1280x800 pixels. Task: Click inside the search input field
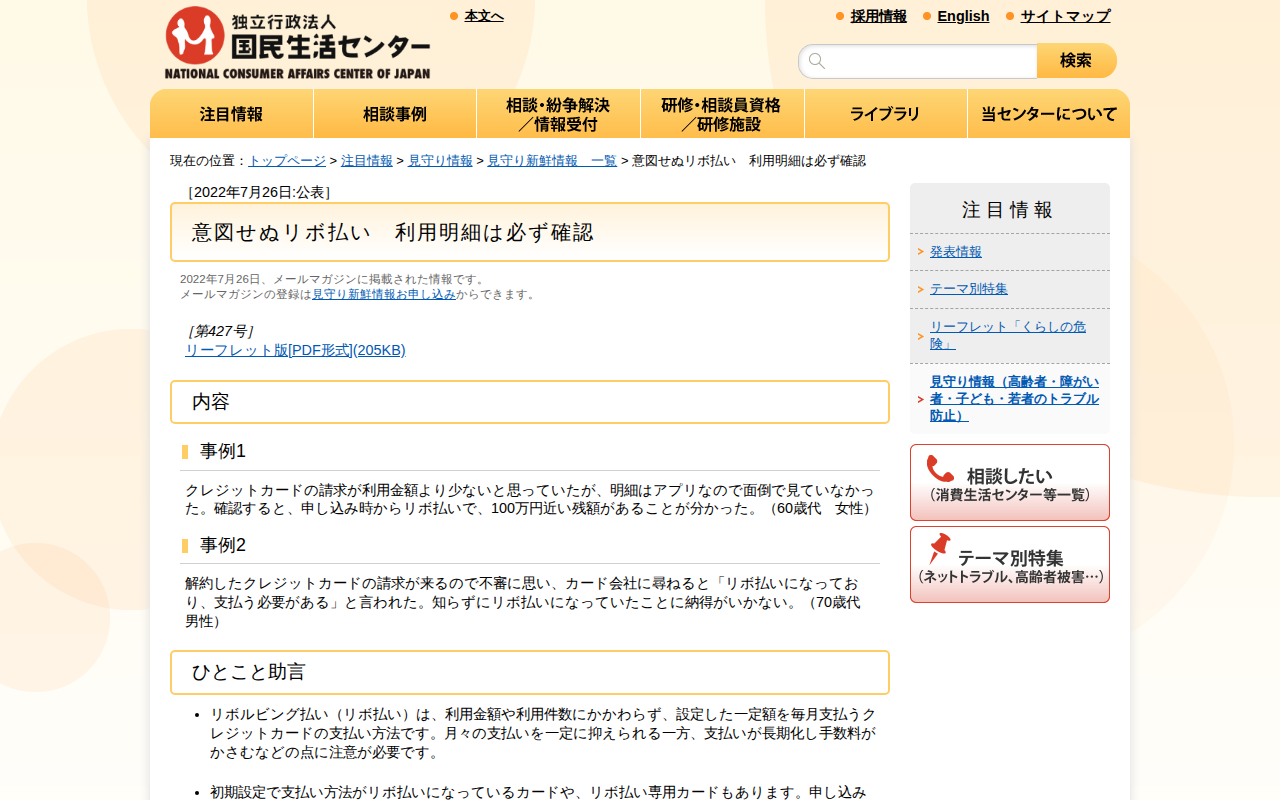point(920,61)
